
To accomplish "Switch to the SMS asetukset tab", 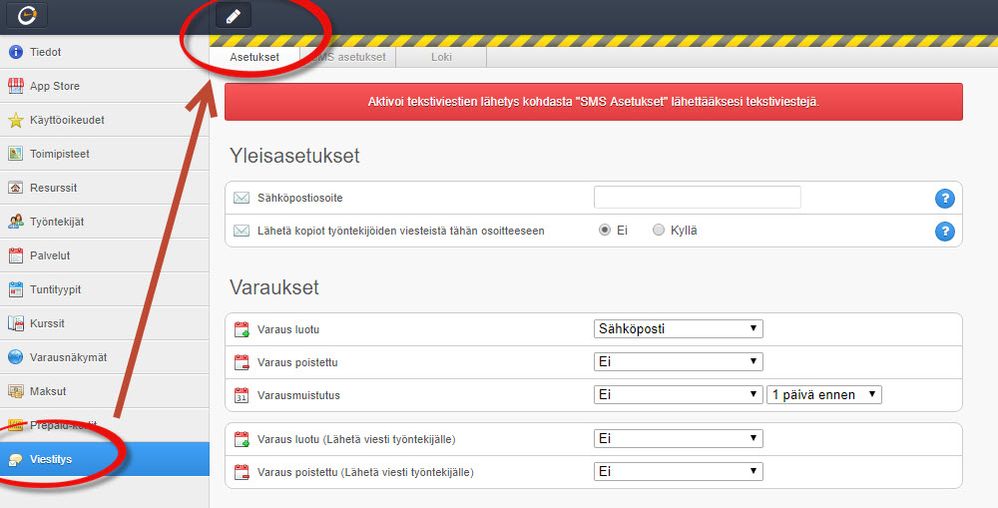I will pos(348,57).
